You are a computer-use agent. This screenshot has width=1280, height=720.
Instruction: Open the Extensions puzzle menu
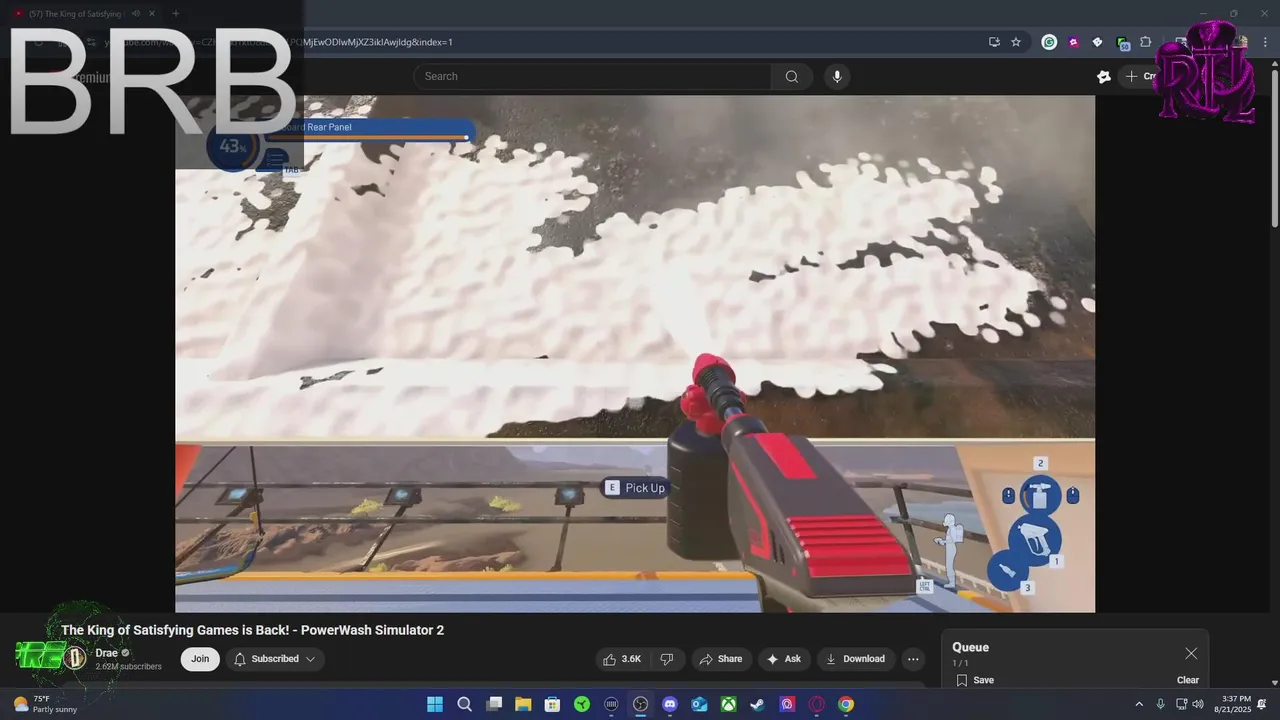click(1146, 42)
